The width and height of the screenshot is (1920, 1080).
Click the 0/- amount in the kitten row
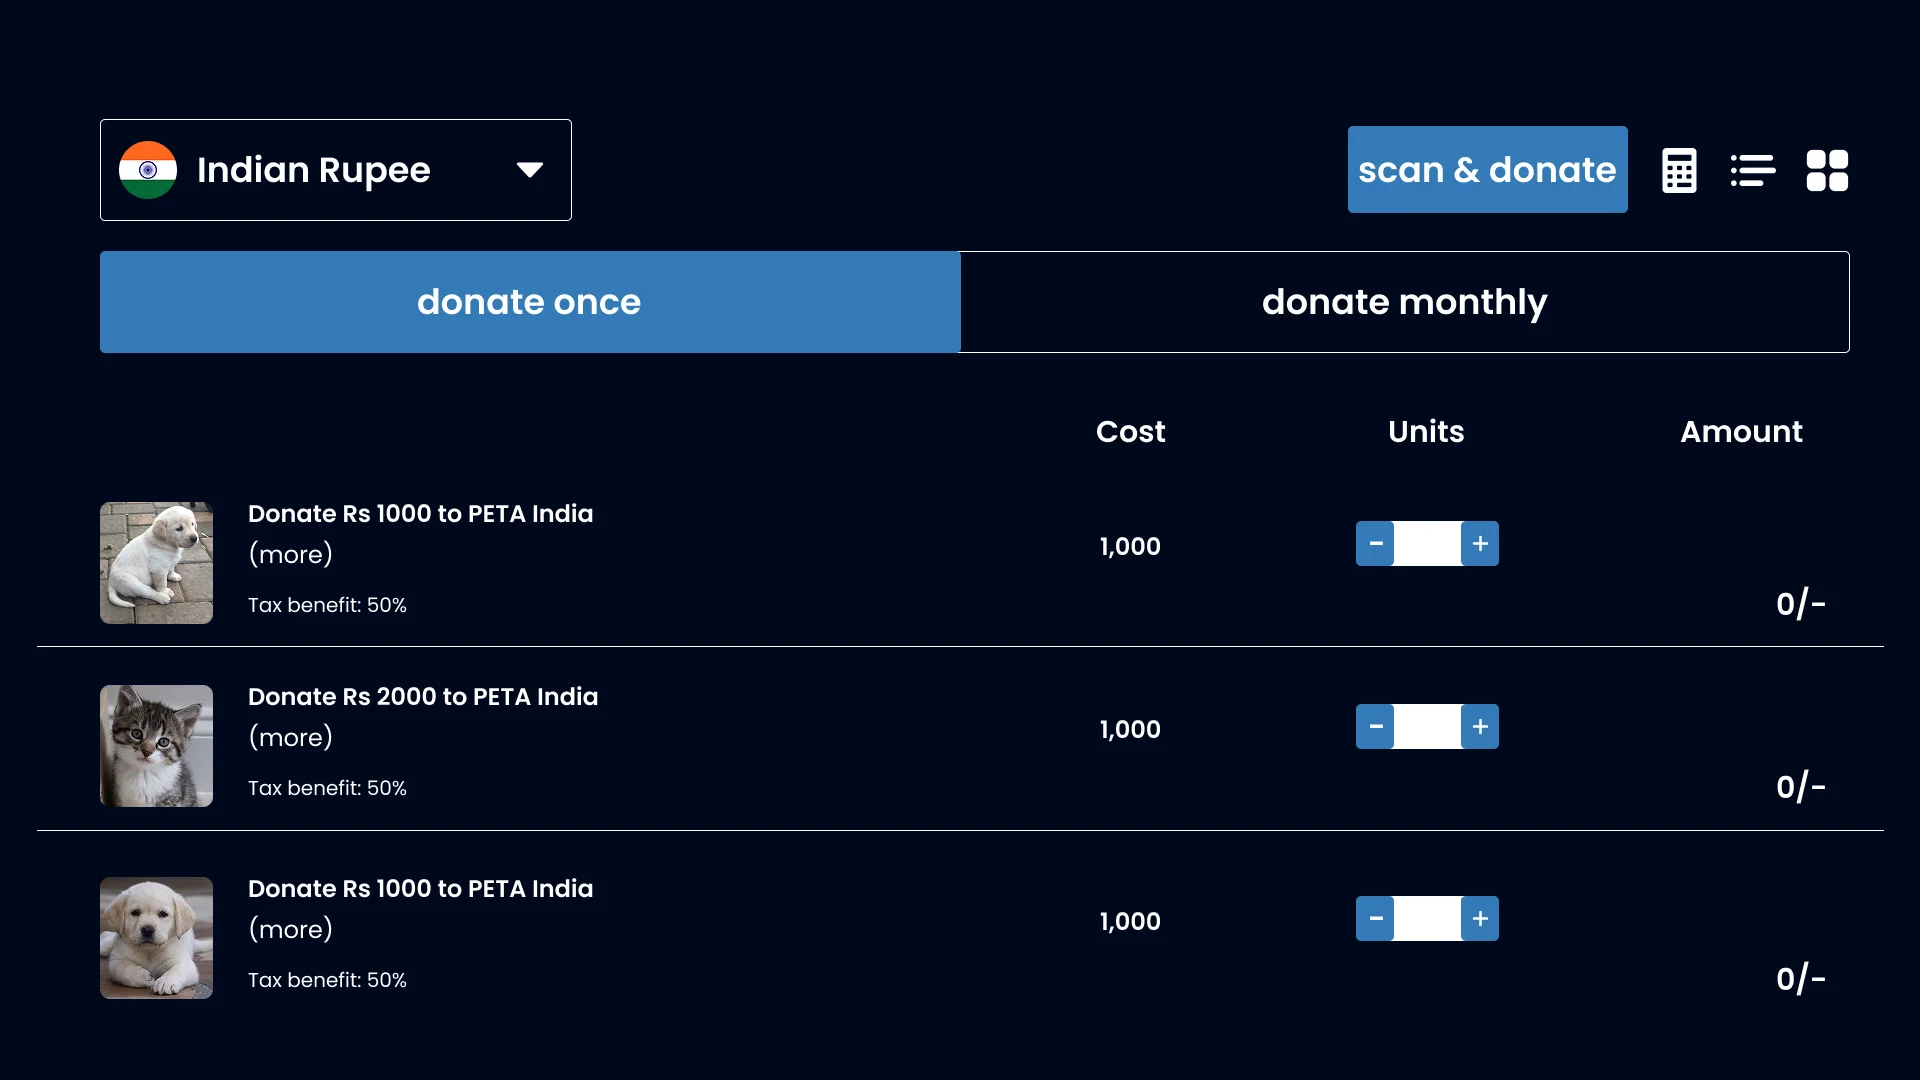[1801, 788]
